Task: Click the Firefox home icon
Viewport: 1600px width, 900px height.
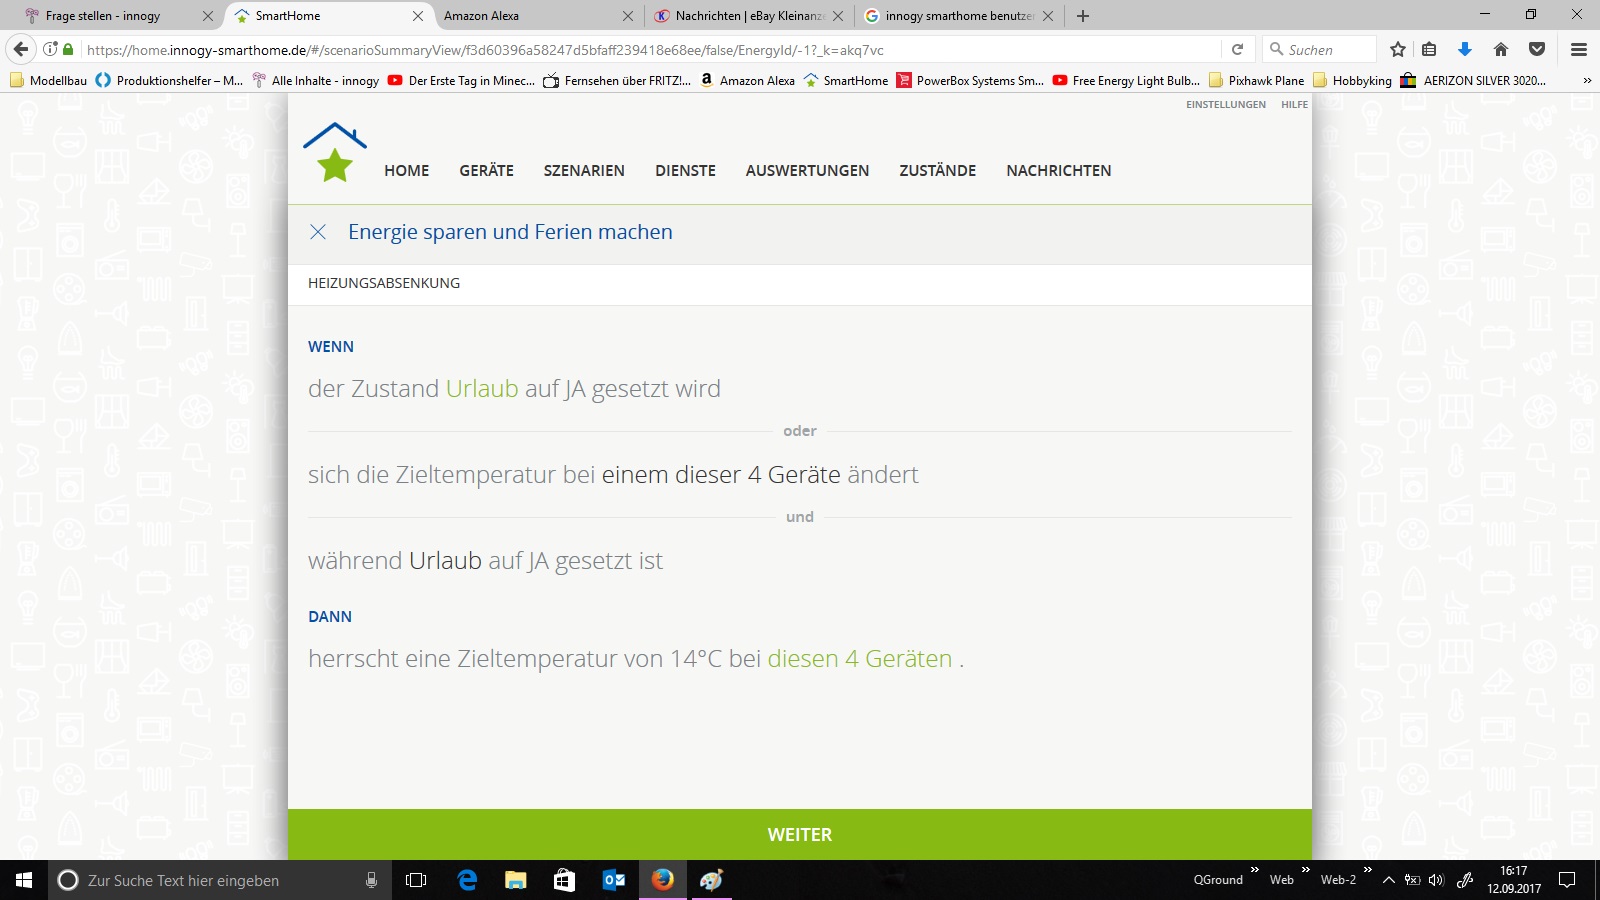Action: (x=1501, y=49)
